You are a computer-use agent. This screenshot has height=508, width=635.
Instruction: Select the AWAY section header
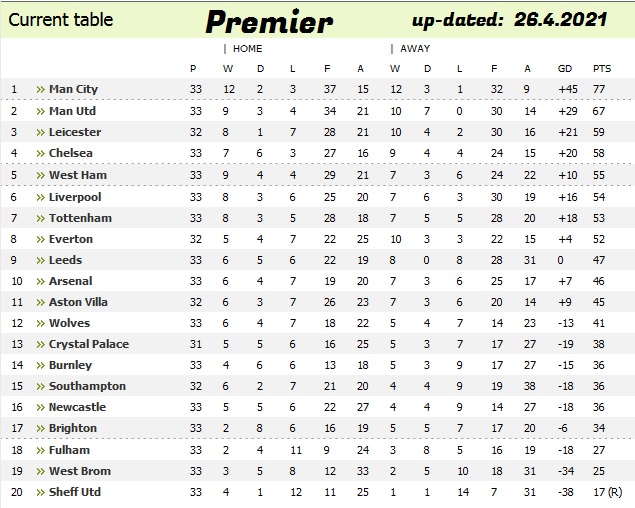coord(415,48)
